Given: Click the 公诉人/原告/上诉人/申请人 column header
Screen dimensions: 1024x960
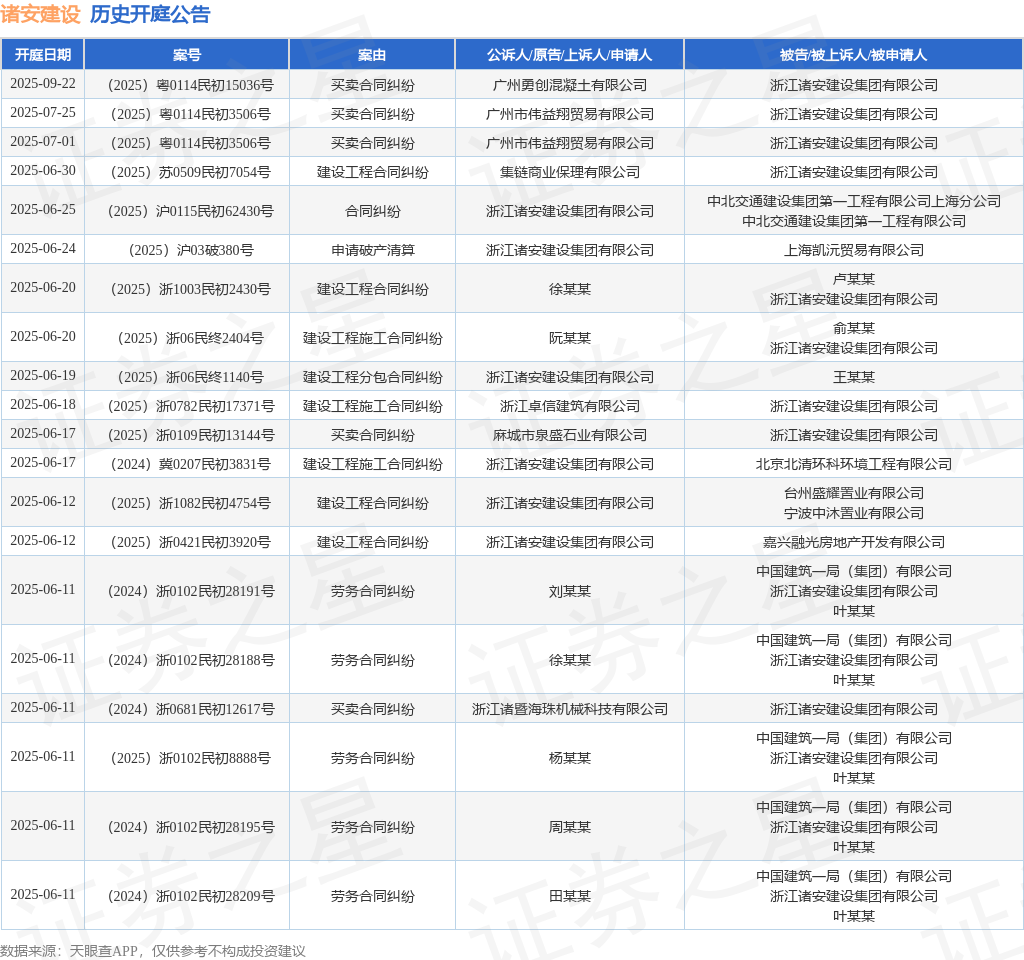Looking at the screenshot, I should pyautogui.click(x=569, y=55).
